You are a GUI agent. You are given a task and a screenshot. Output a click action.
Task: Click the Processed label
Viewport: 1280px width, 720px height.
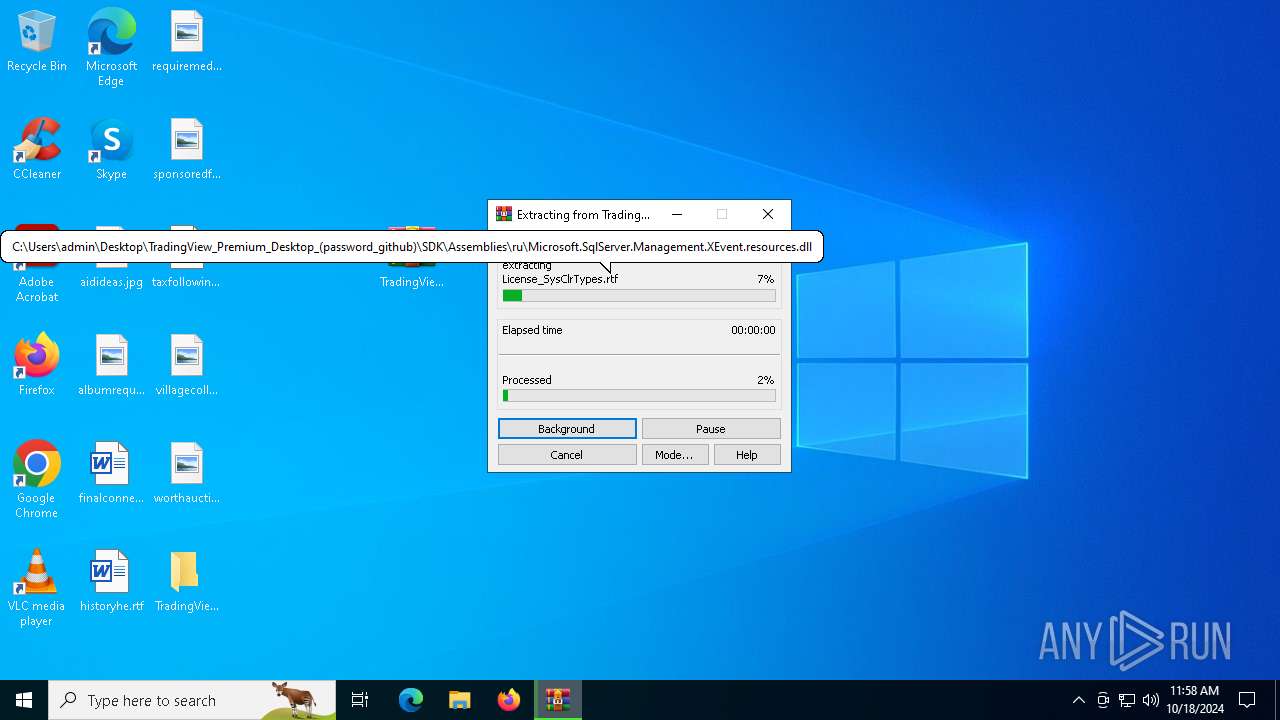pyautogui.click(x=527, y=380)
